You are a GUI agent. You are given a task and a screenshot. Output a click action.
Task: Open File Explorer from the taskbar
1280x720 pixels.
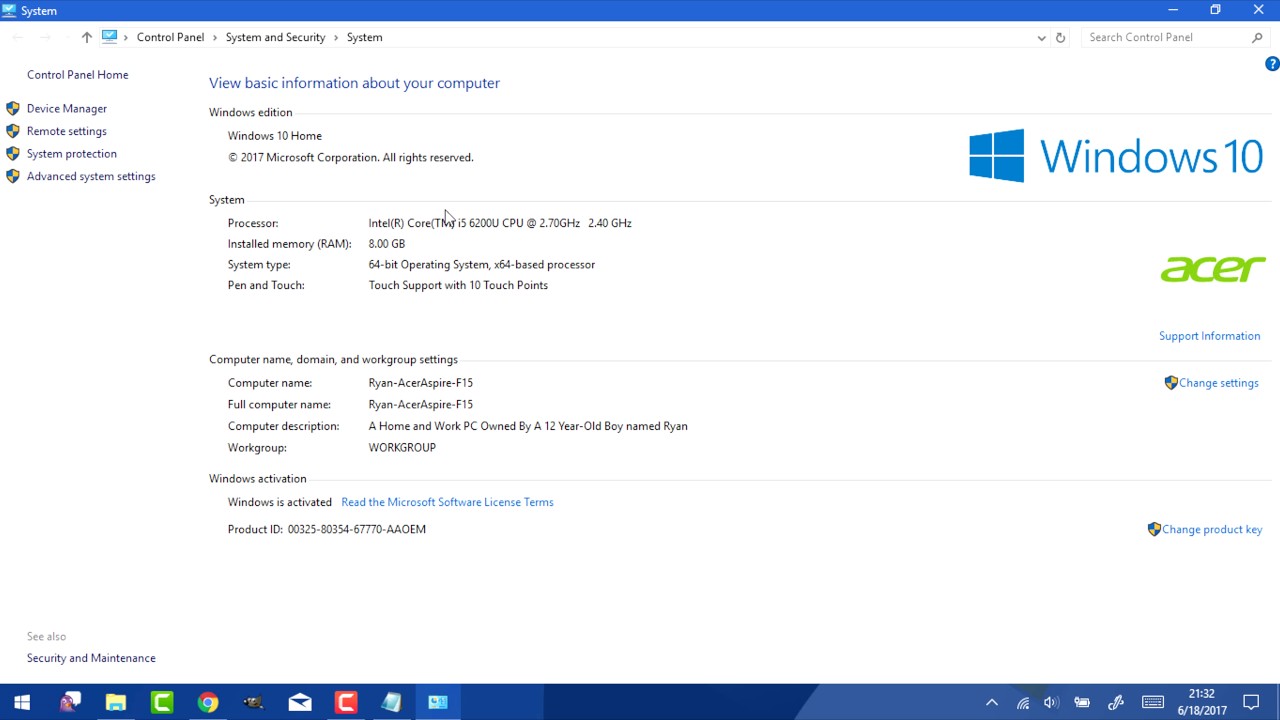(x=115, y=702)
